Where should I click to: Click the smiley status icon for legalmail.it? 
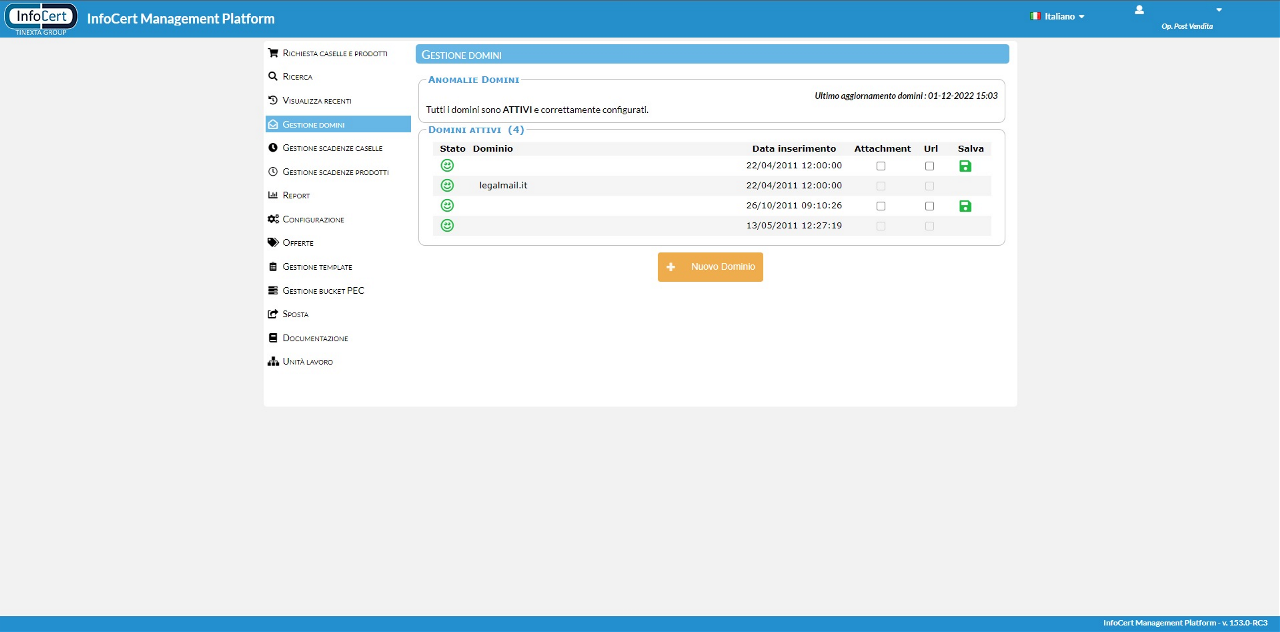447,186
